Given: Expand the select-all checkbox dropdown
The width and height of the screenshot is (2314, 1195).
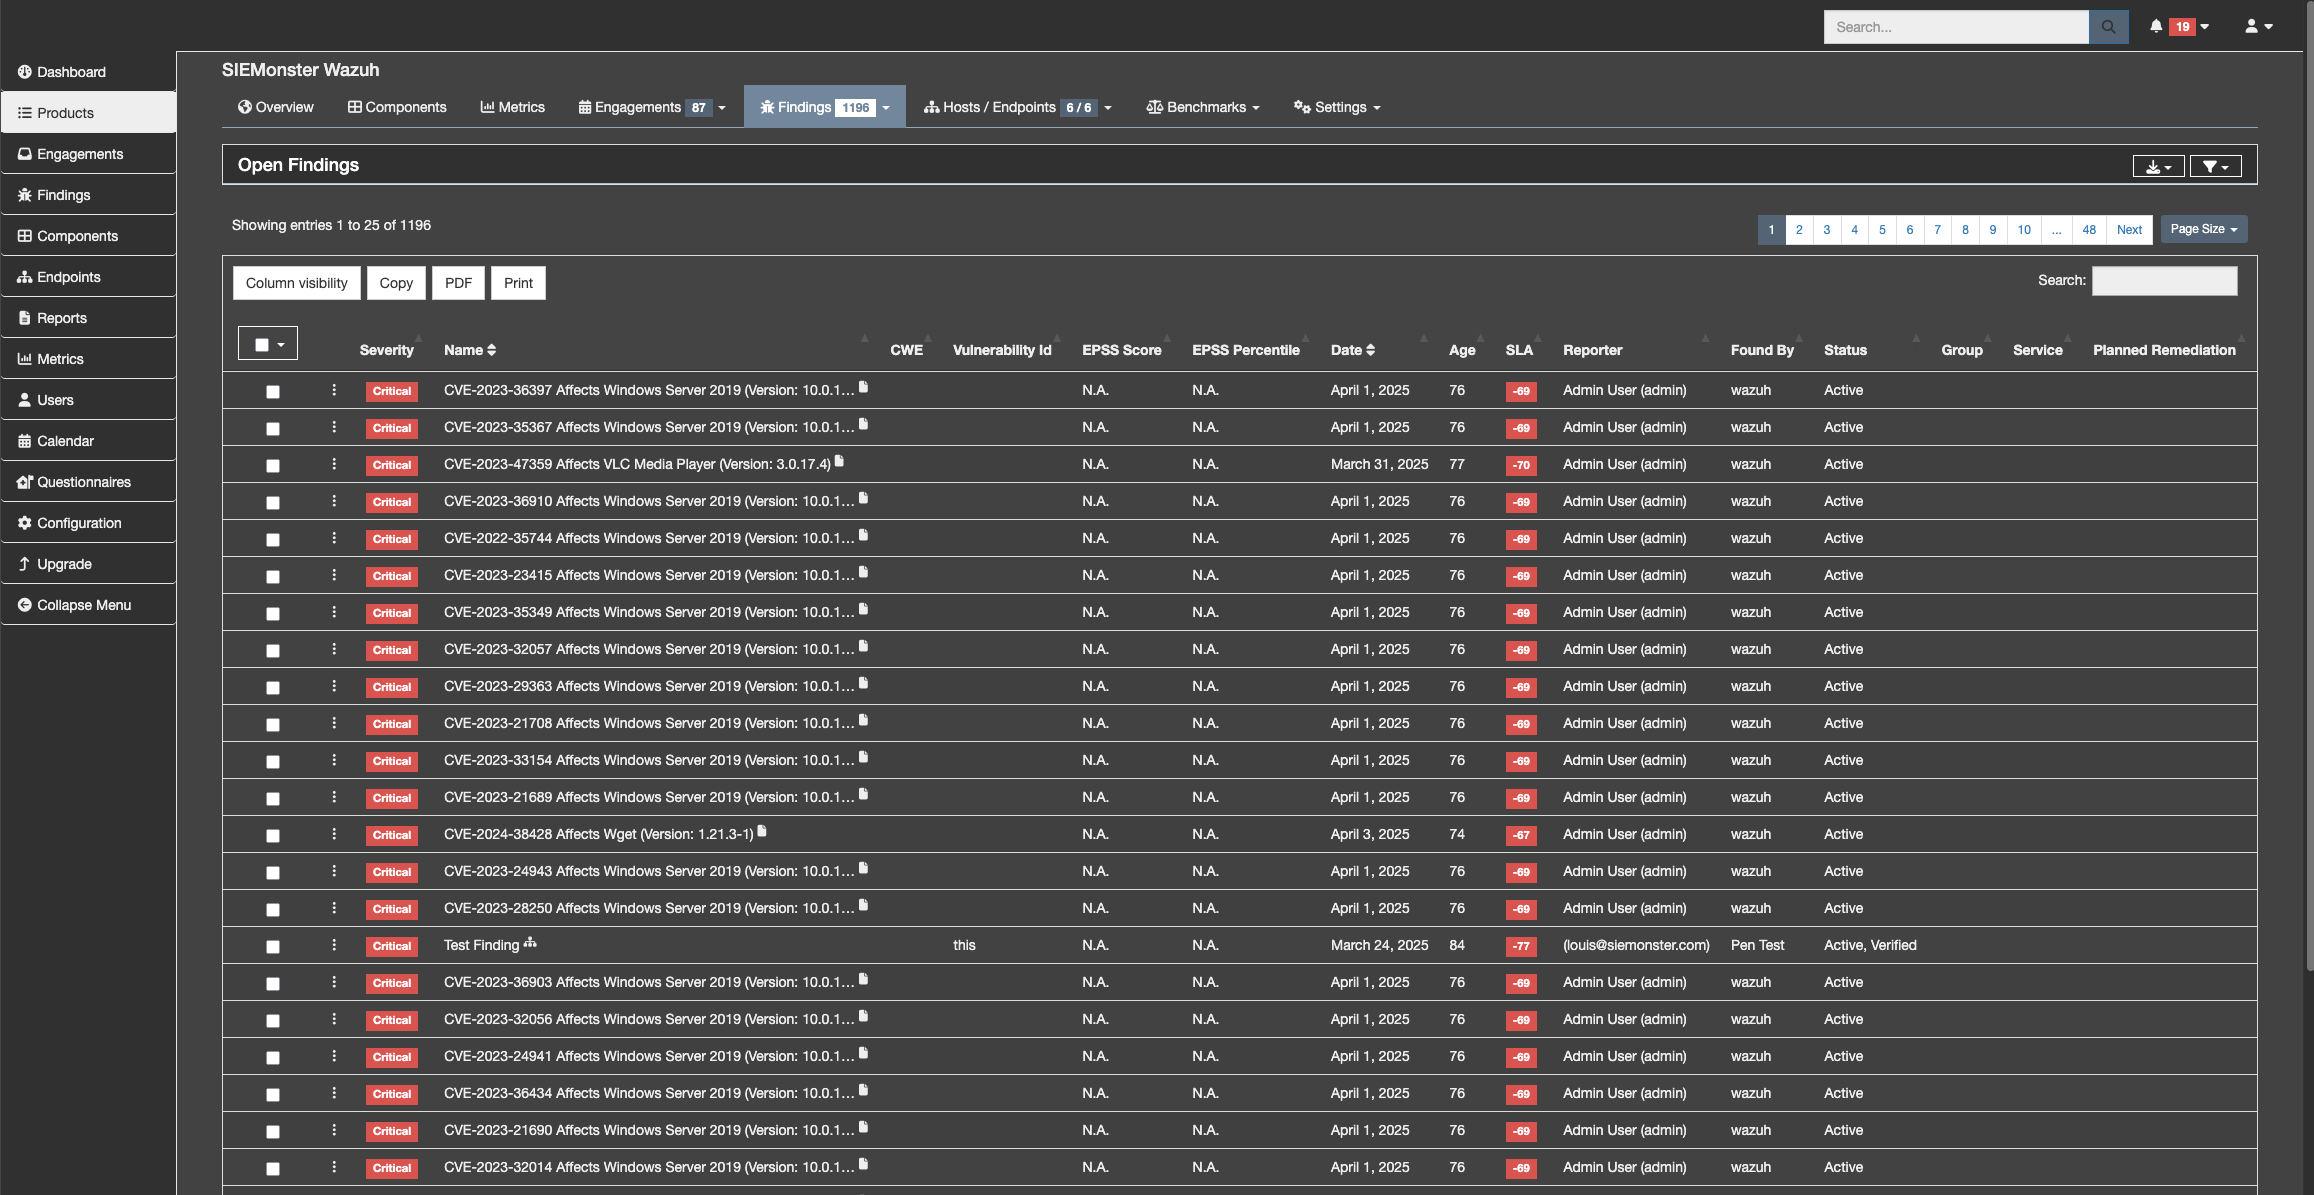Looking at the screenshot, I should (x=281, y=344).
